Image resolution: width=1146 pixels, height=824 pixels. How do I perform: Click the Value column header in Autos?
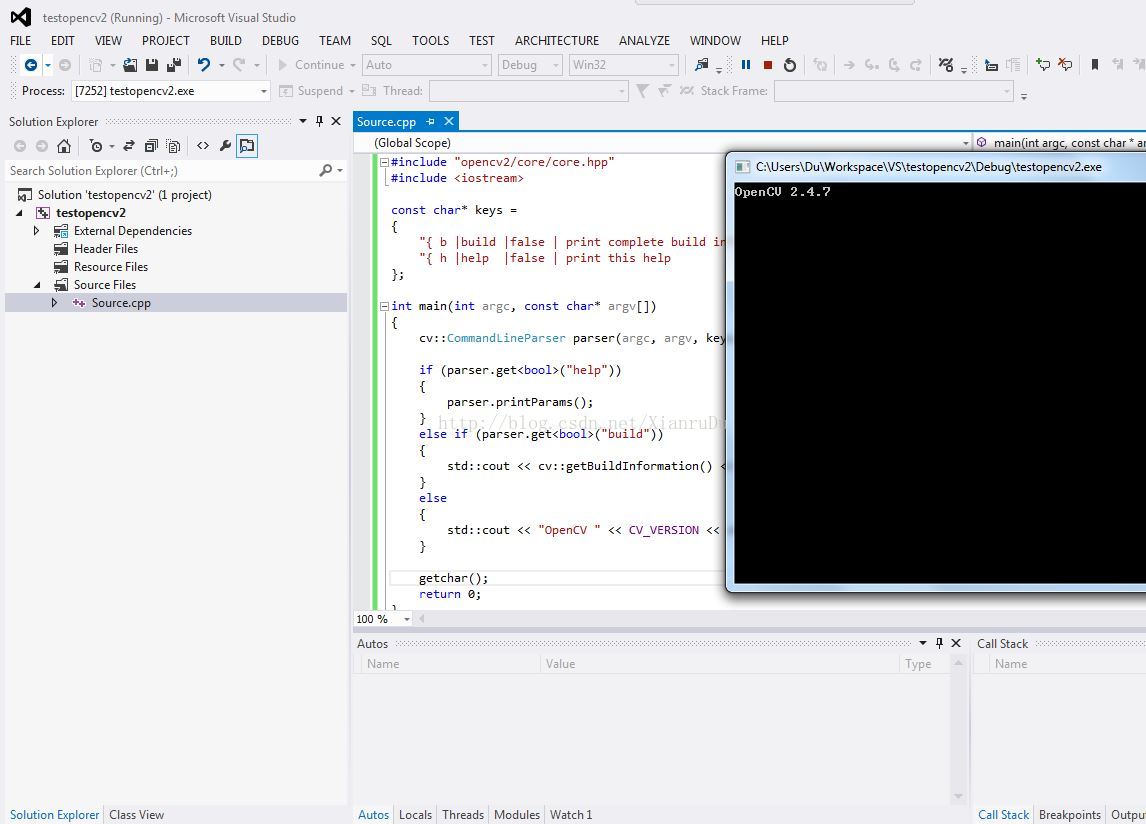pos(561,664)
